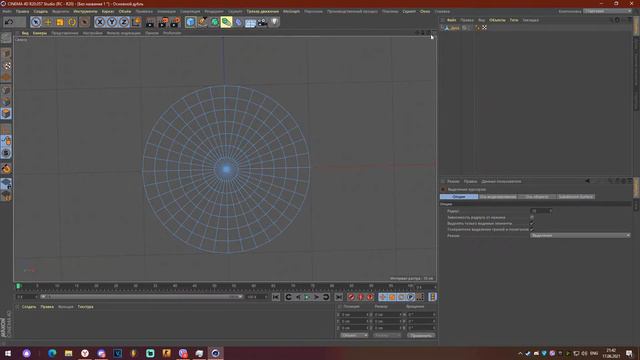
Task: Open the layout dropdown in top-right corner
Action: pyautogui.click(x=607, y=11)
